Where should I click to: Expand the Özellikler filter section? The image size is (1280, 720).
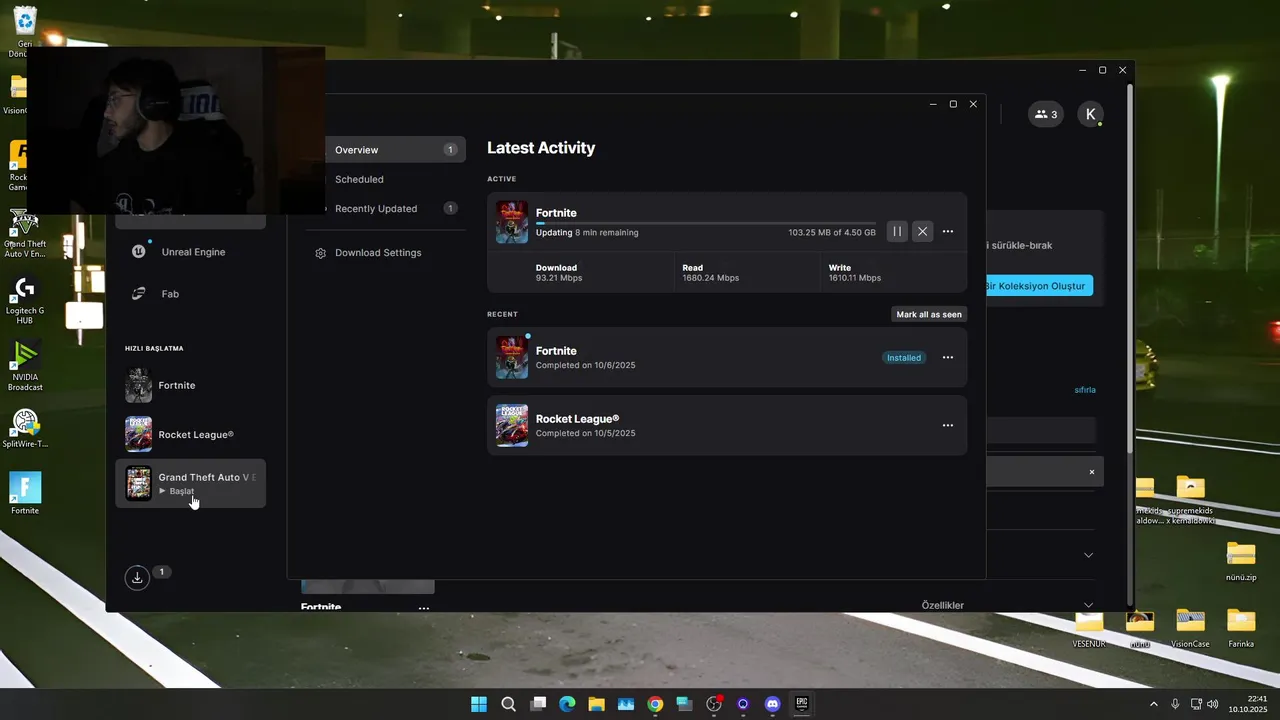coord(1088,605)
